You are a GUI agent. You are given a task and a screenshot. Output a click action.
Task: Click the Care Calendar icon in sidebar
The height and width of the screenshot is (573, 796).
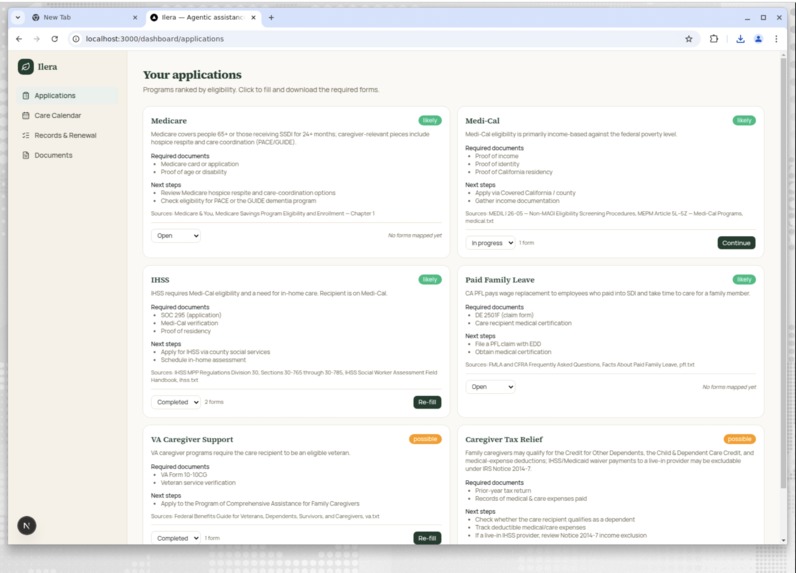[26, 115]
